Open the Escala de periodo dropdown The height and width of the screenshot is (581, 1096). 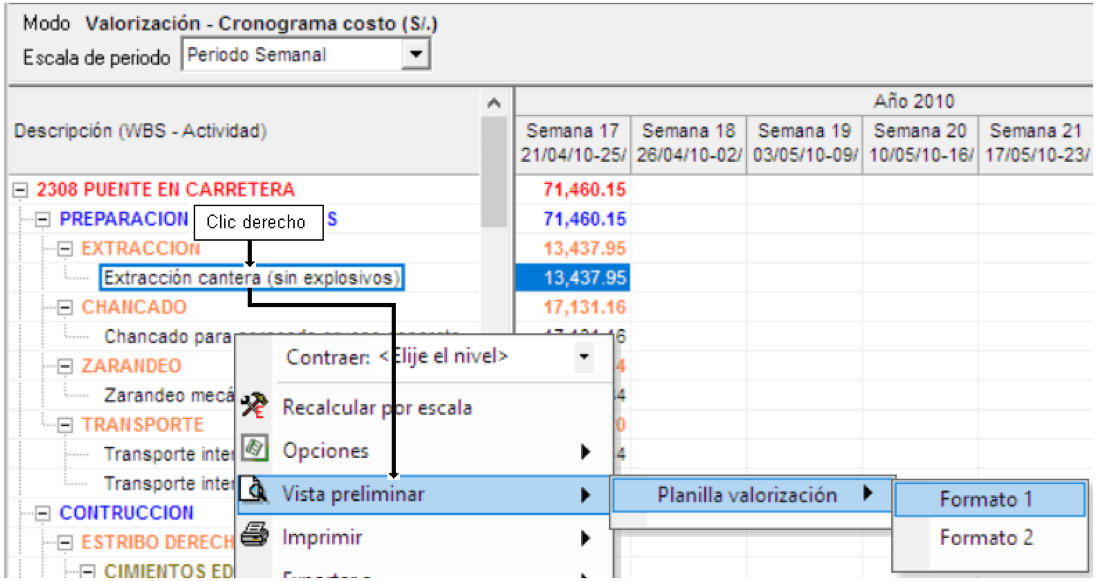(415, 54)
